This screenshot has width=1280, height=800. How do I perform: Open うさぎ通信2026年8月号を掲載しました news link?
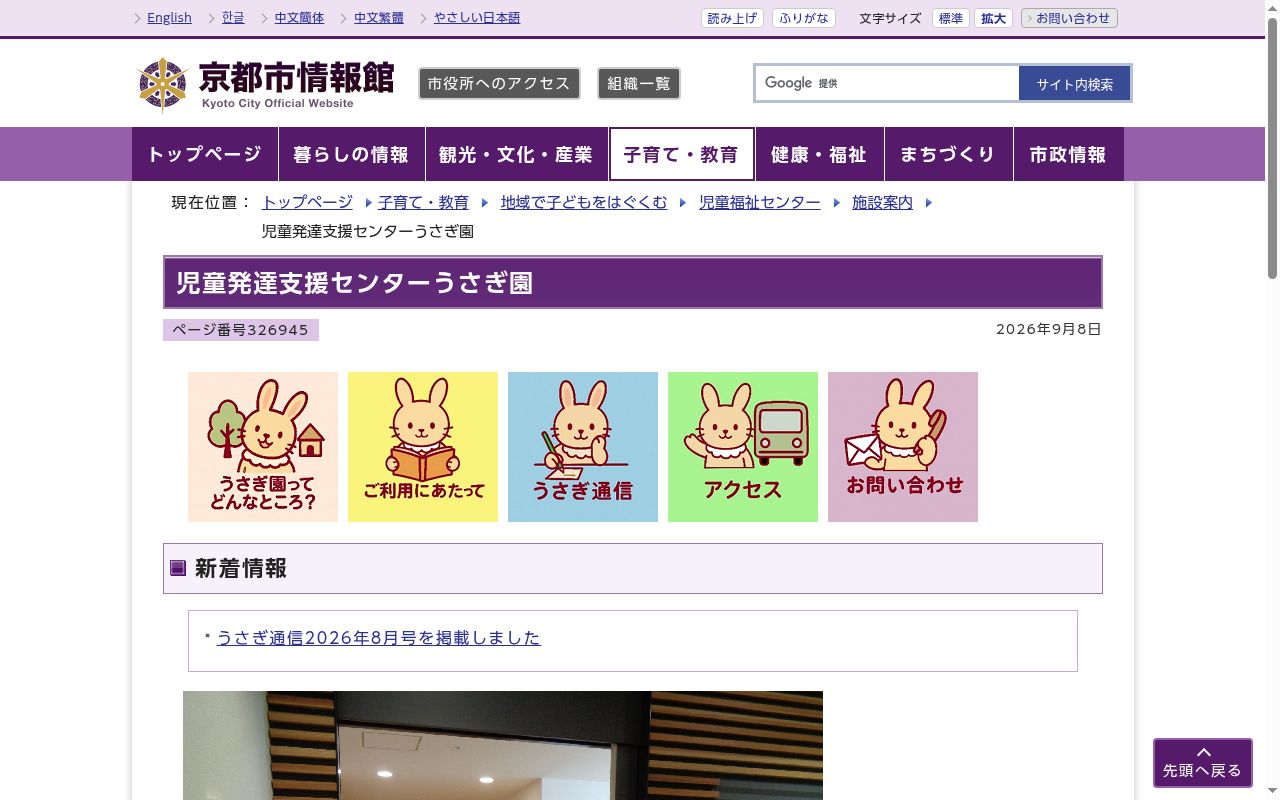click(x=378, y=638)
